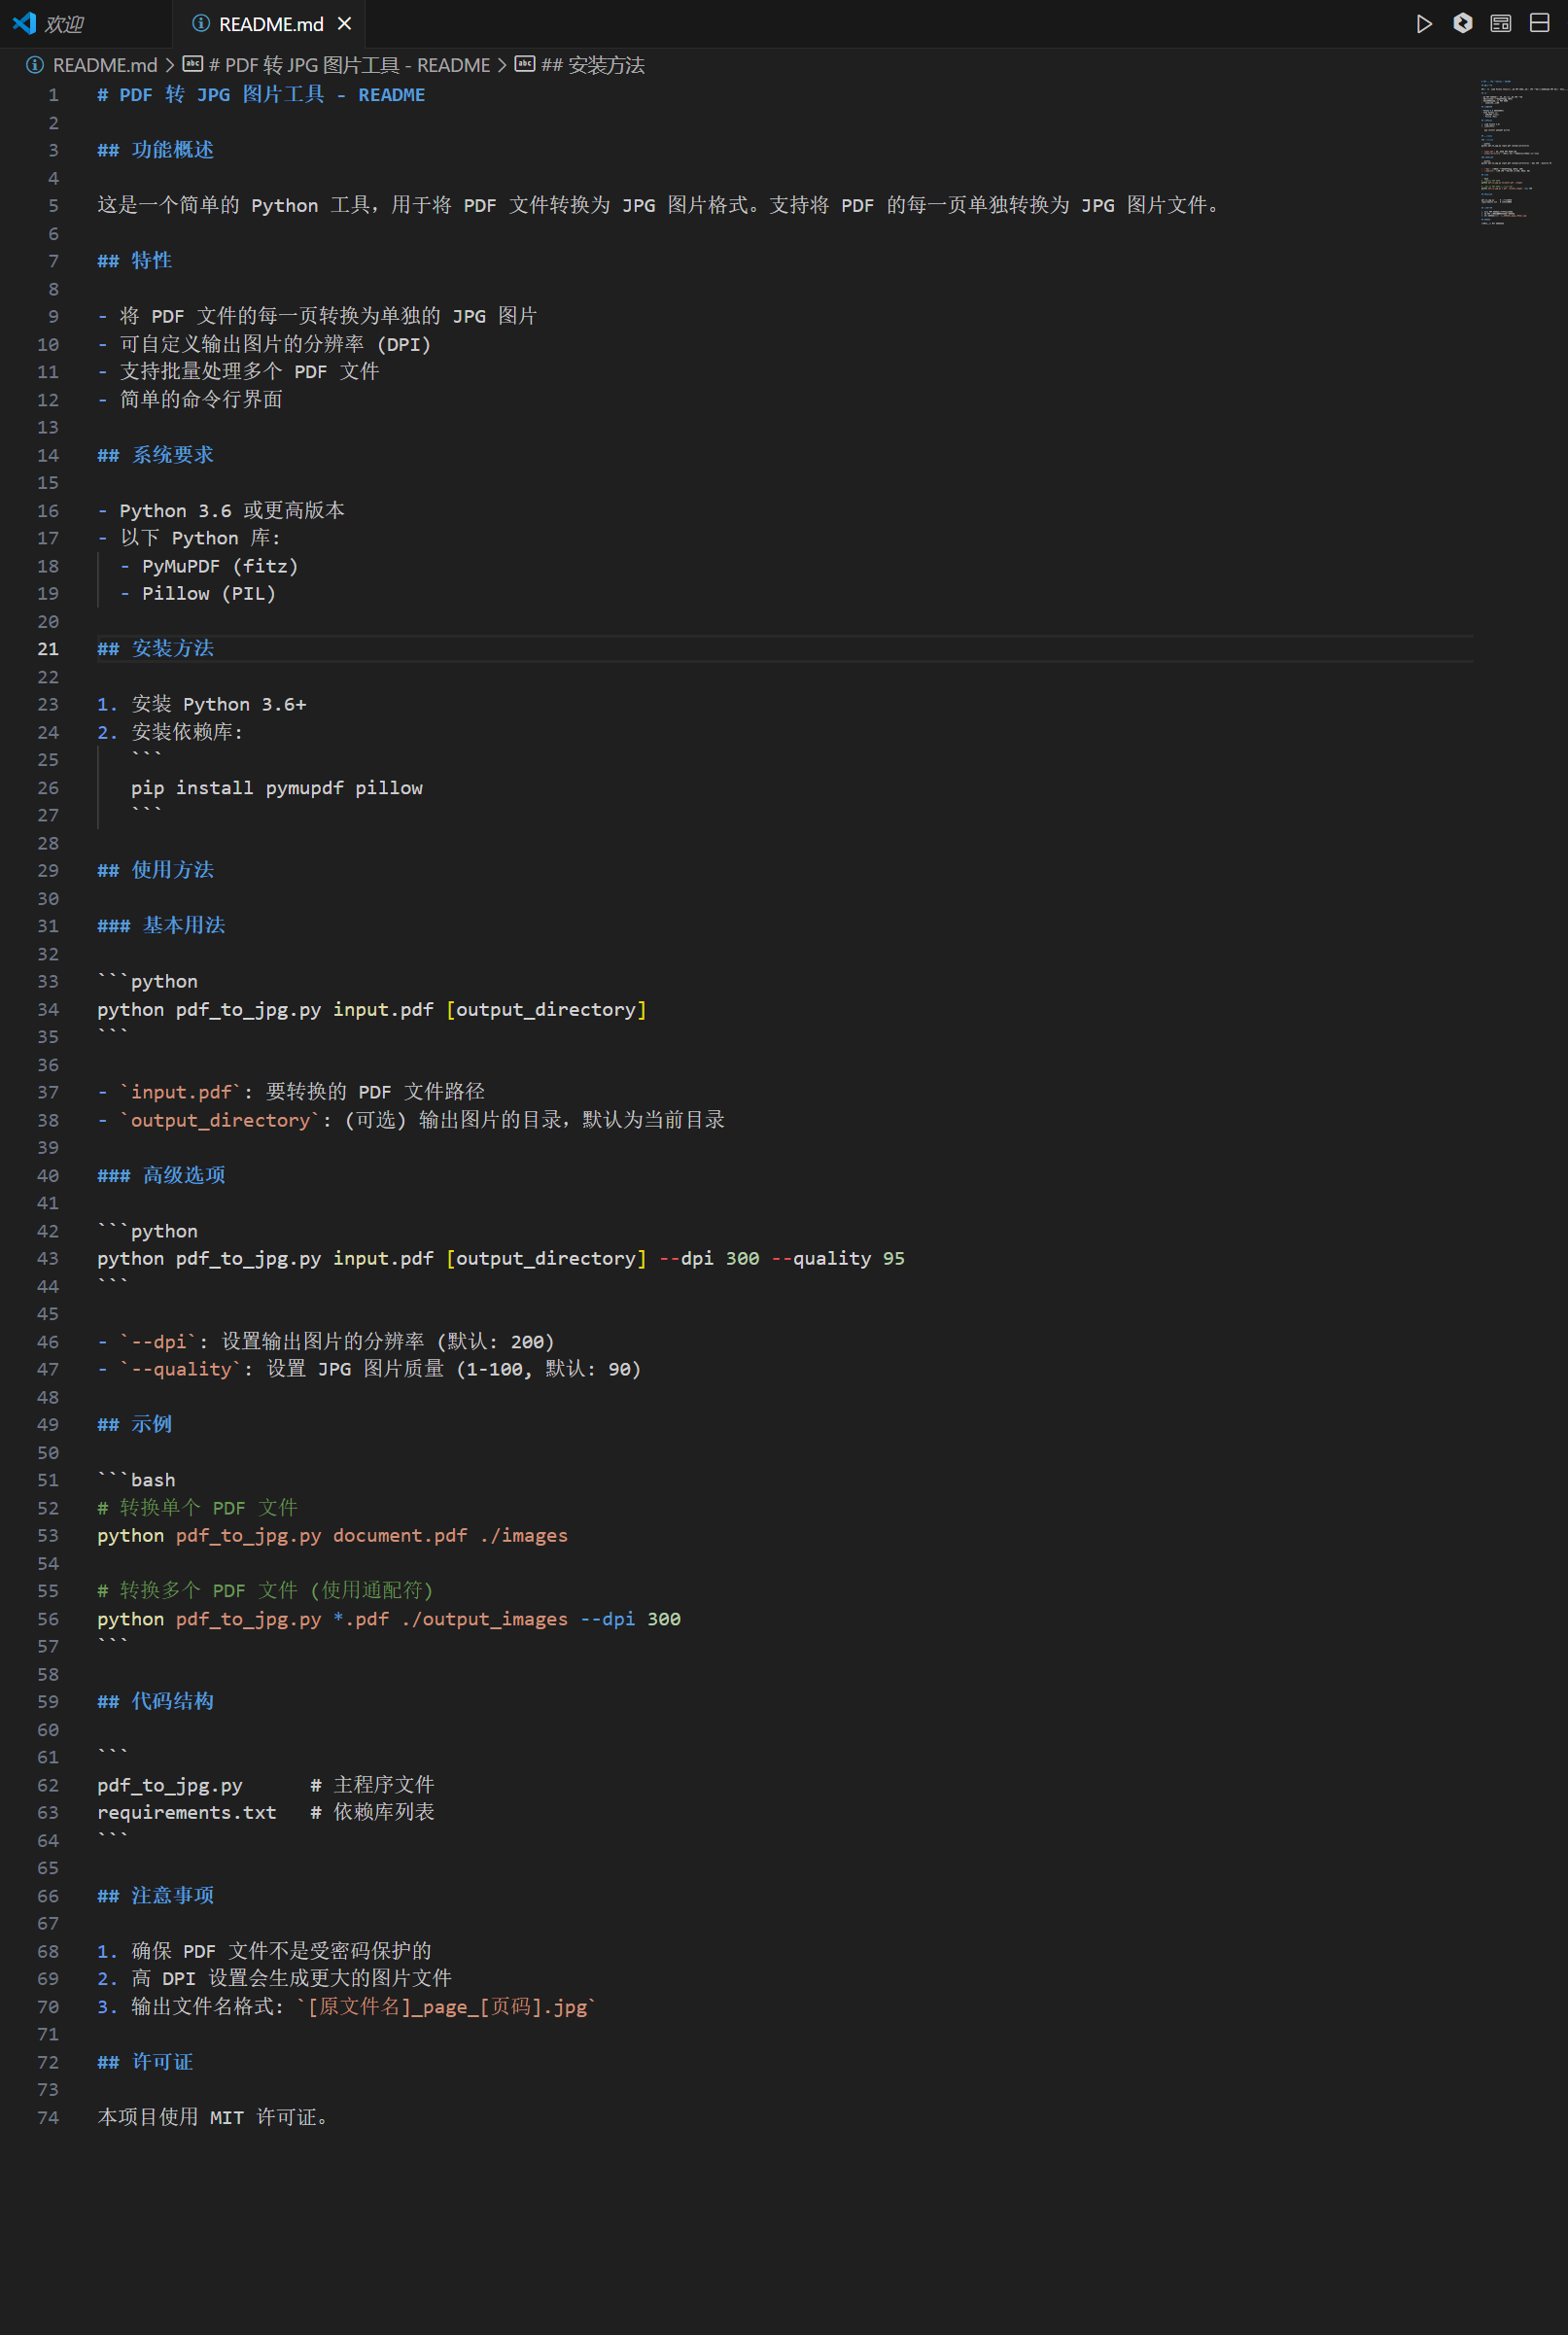Split the editor with the layout icon

(1539, 23)
